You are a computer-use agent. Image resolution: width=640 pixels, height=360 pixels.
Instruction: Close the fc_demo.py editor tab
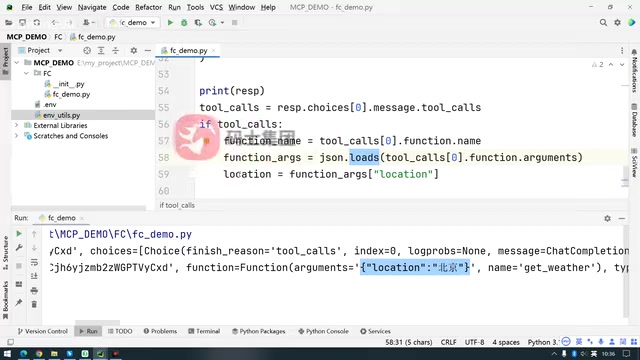(x=213, y=50)
